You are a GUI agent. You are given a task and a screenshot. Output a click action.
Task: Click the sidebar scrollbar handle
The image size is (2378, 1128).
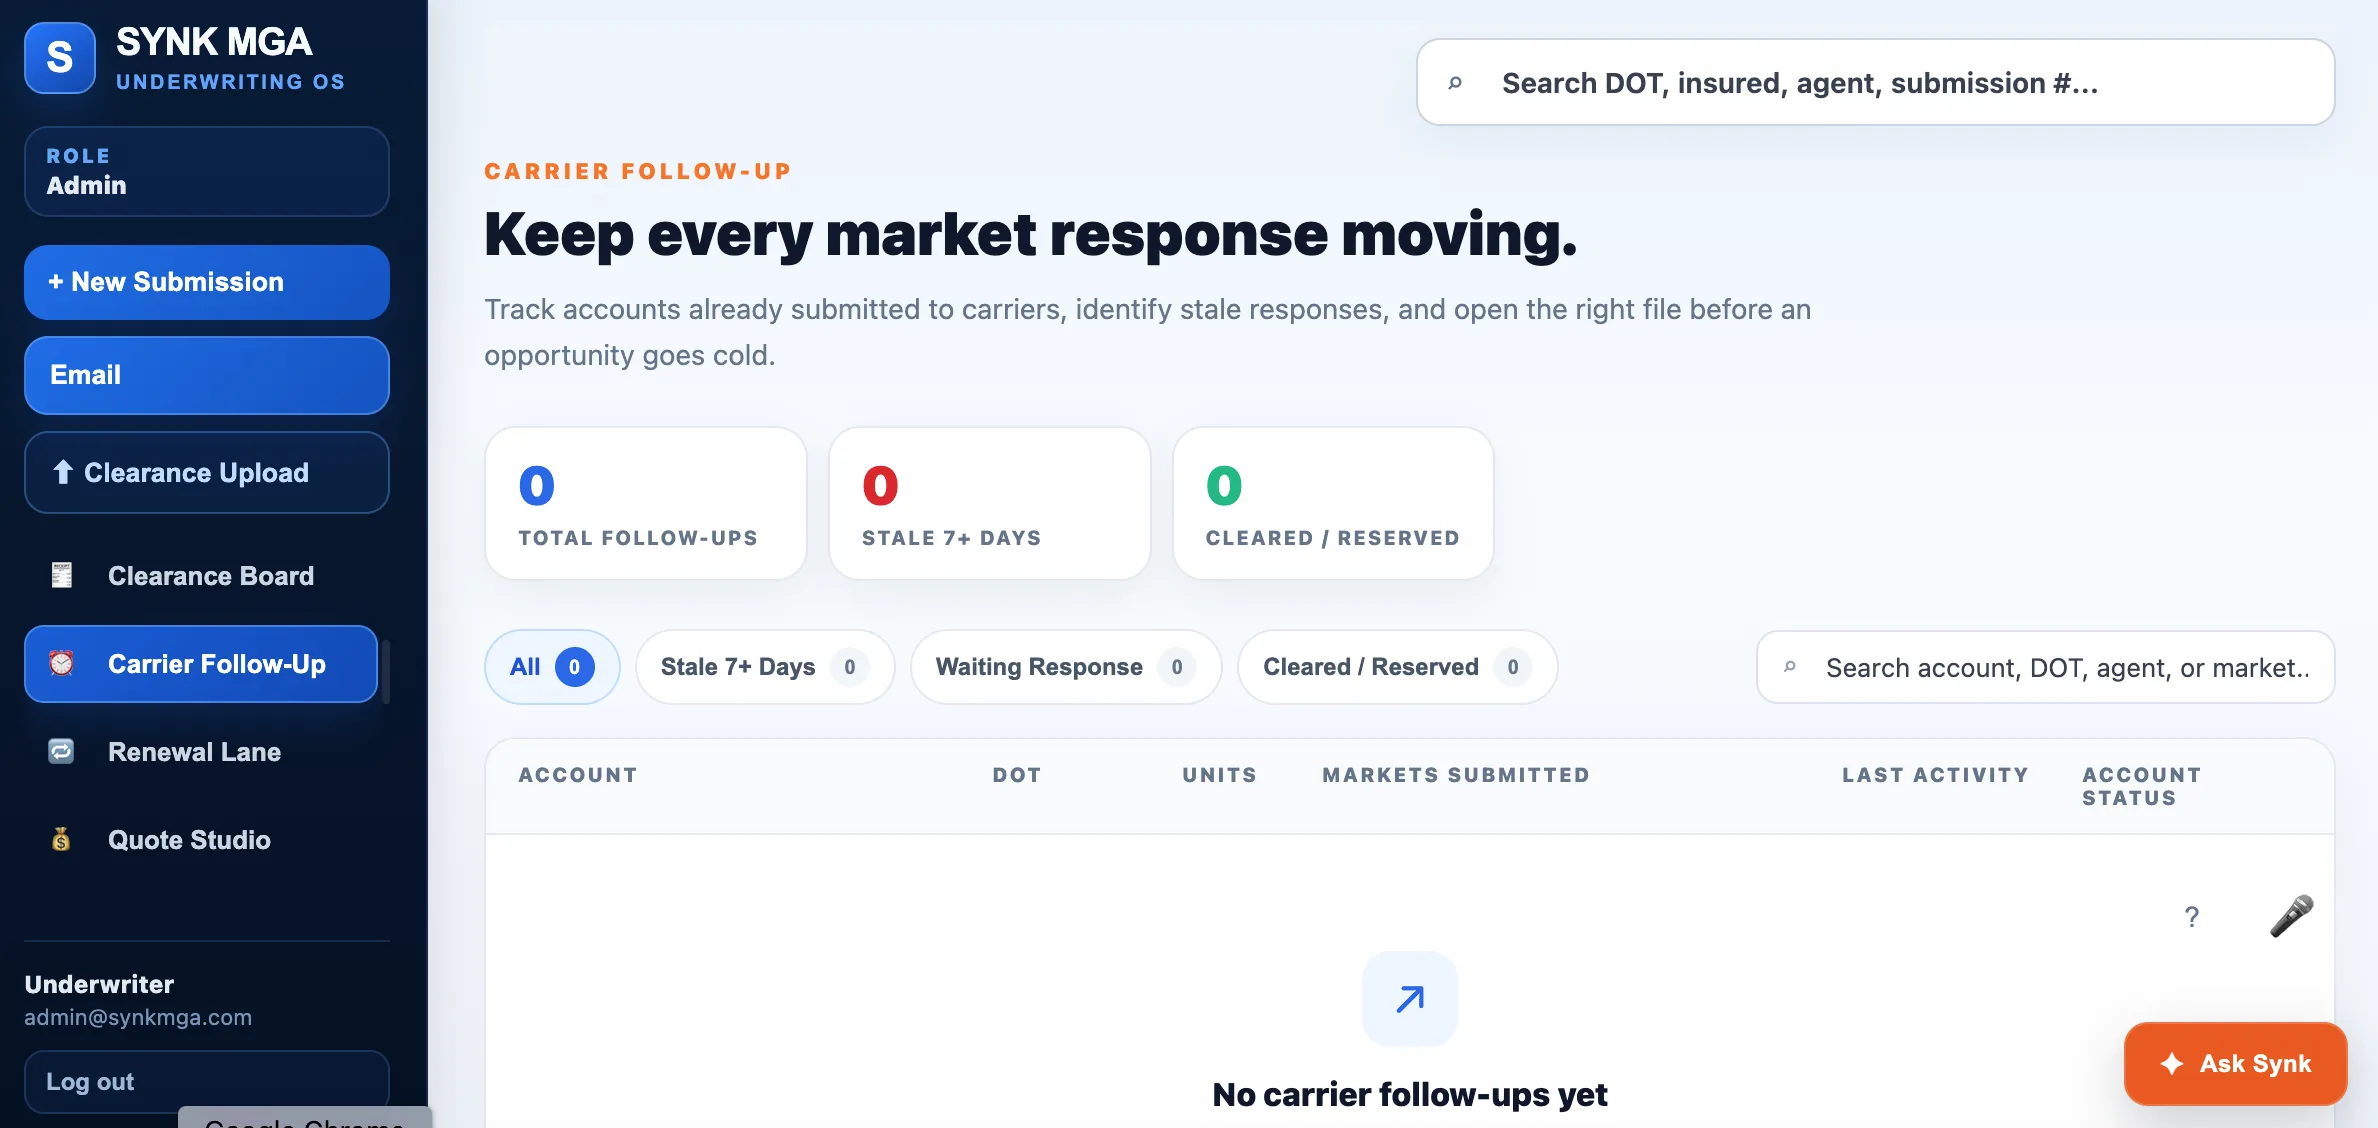tap(386, 672)
